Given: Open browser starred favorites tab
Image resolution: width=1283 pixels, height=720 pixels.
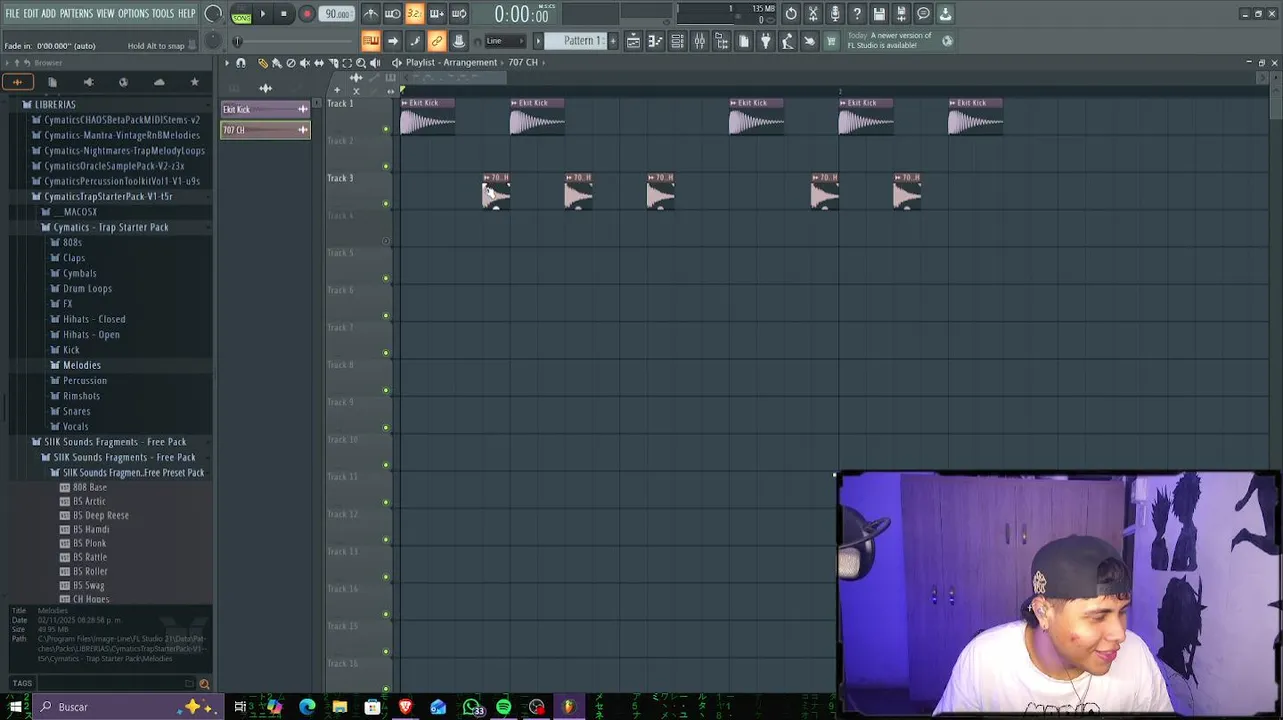Looking at the screenshot, I should (195, 82).
